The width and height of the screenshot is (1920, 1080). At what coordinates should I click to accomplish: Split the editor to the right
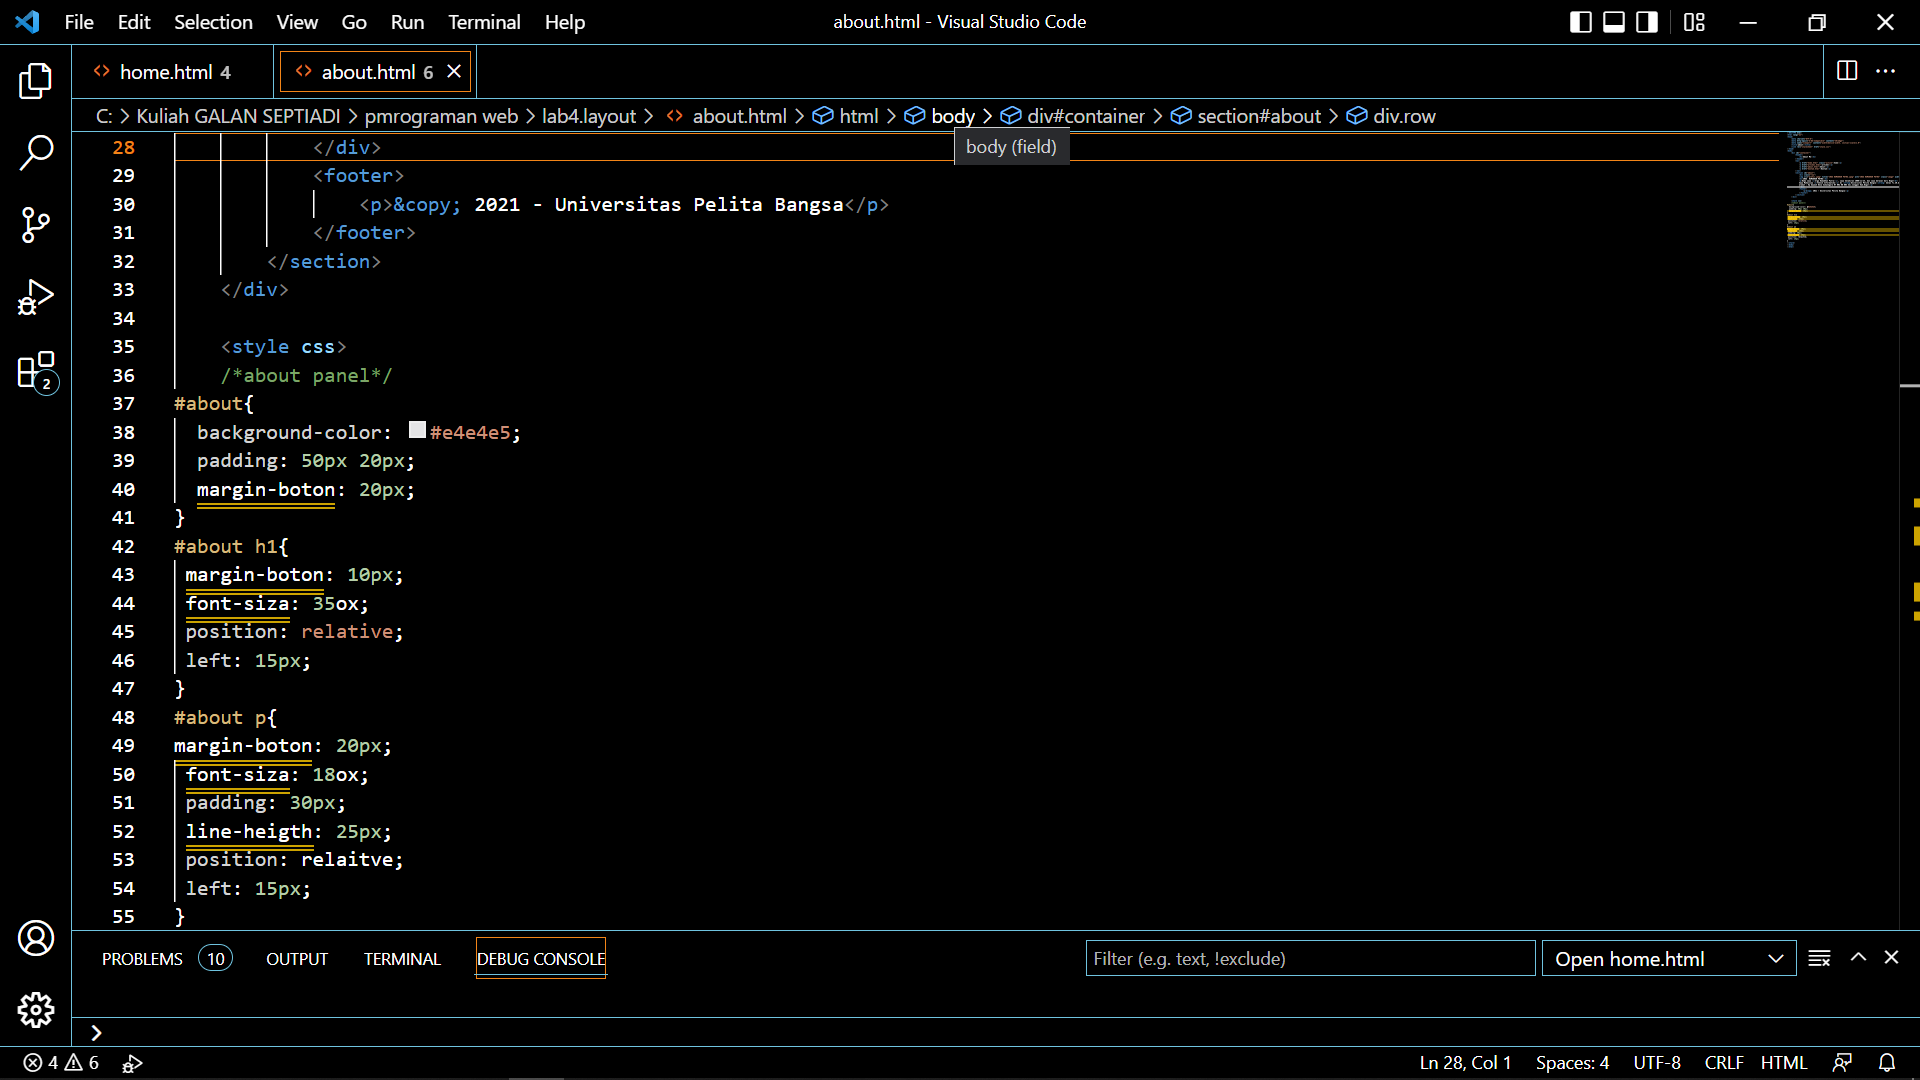[x=1847, y=71]
